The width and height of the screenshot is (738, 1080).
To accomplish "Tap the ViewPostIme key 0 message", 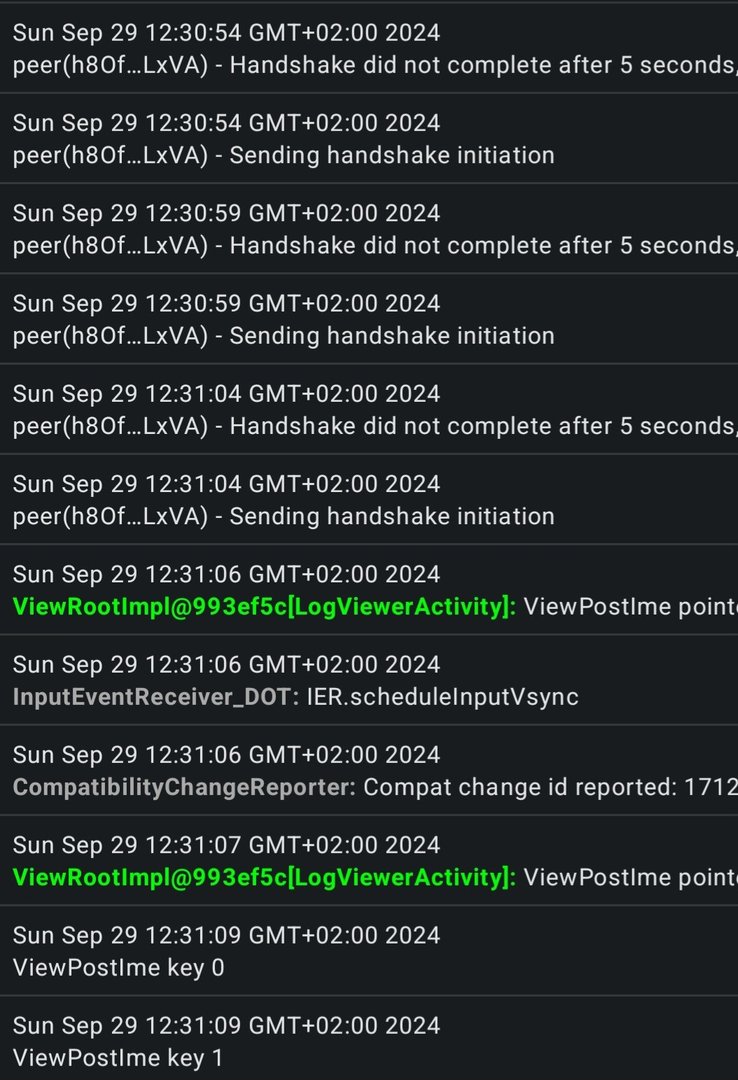I will tap(118, 967).
